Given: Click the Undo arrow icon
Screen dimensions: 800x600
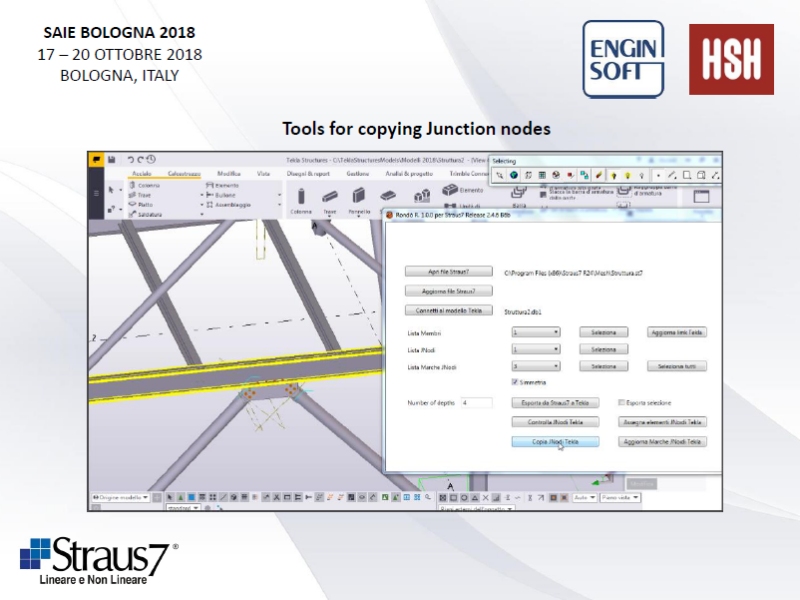Looking at the screenshot, I should point(130,158).
